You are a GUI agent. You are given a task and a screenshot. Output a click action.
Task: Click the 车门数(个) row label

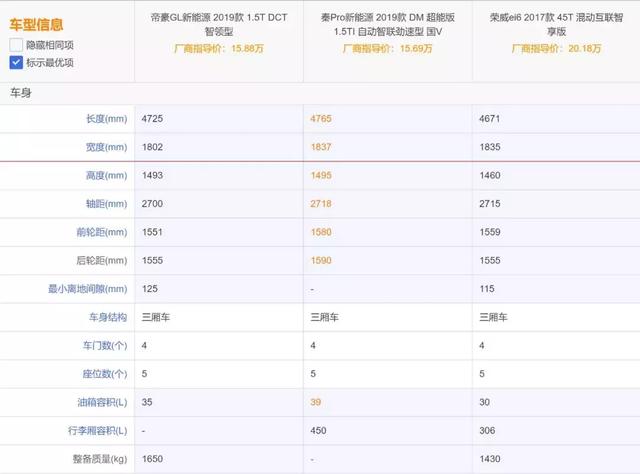pyautogui.click(x=105, y=346)
